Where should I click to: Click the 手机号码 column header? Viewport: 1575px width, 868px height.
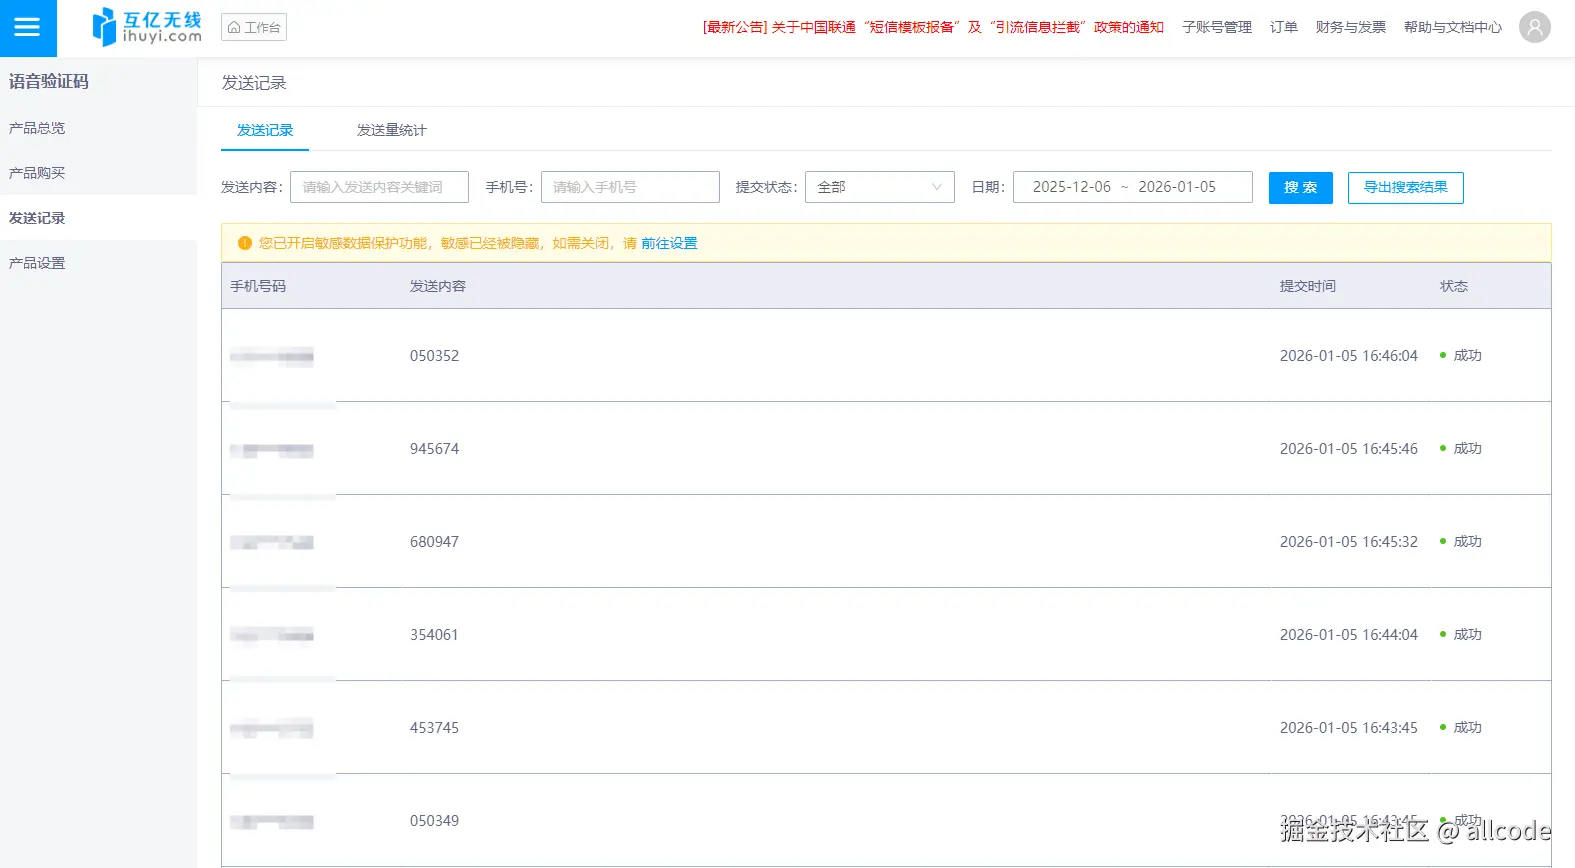click(258, 286)
